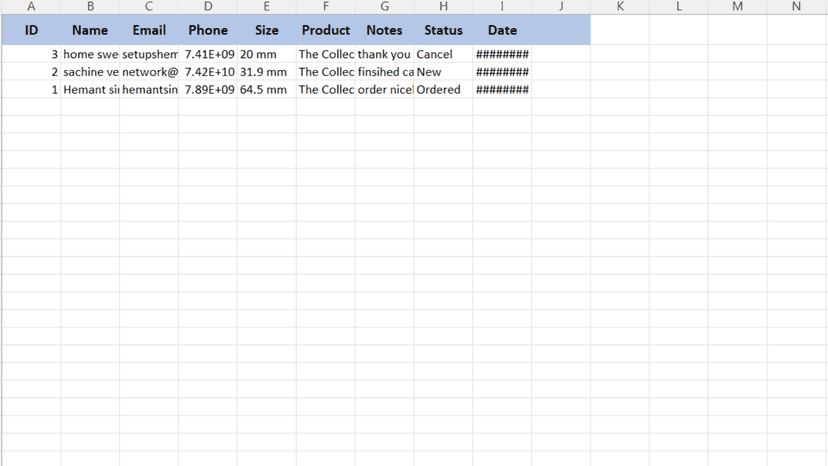This screenshot has height=466, width=828.
Task: Select the notes cell 'order nice'
Action: tap(384, 89)
